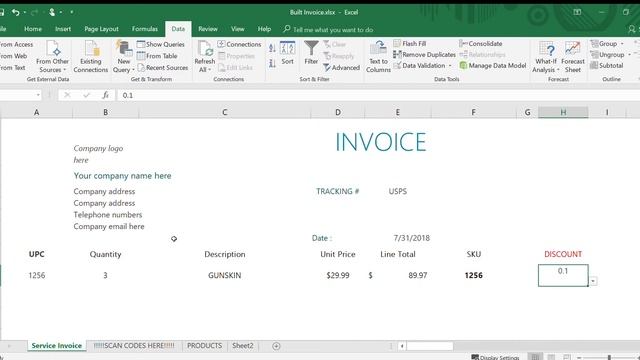Screen dimensions: 640x360
Task: Expand the Group dropdown arrow
Action: coord(622,44)
